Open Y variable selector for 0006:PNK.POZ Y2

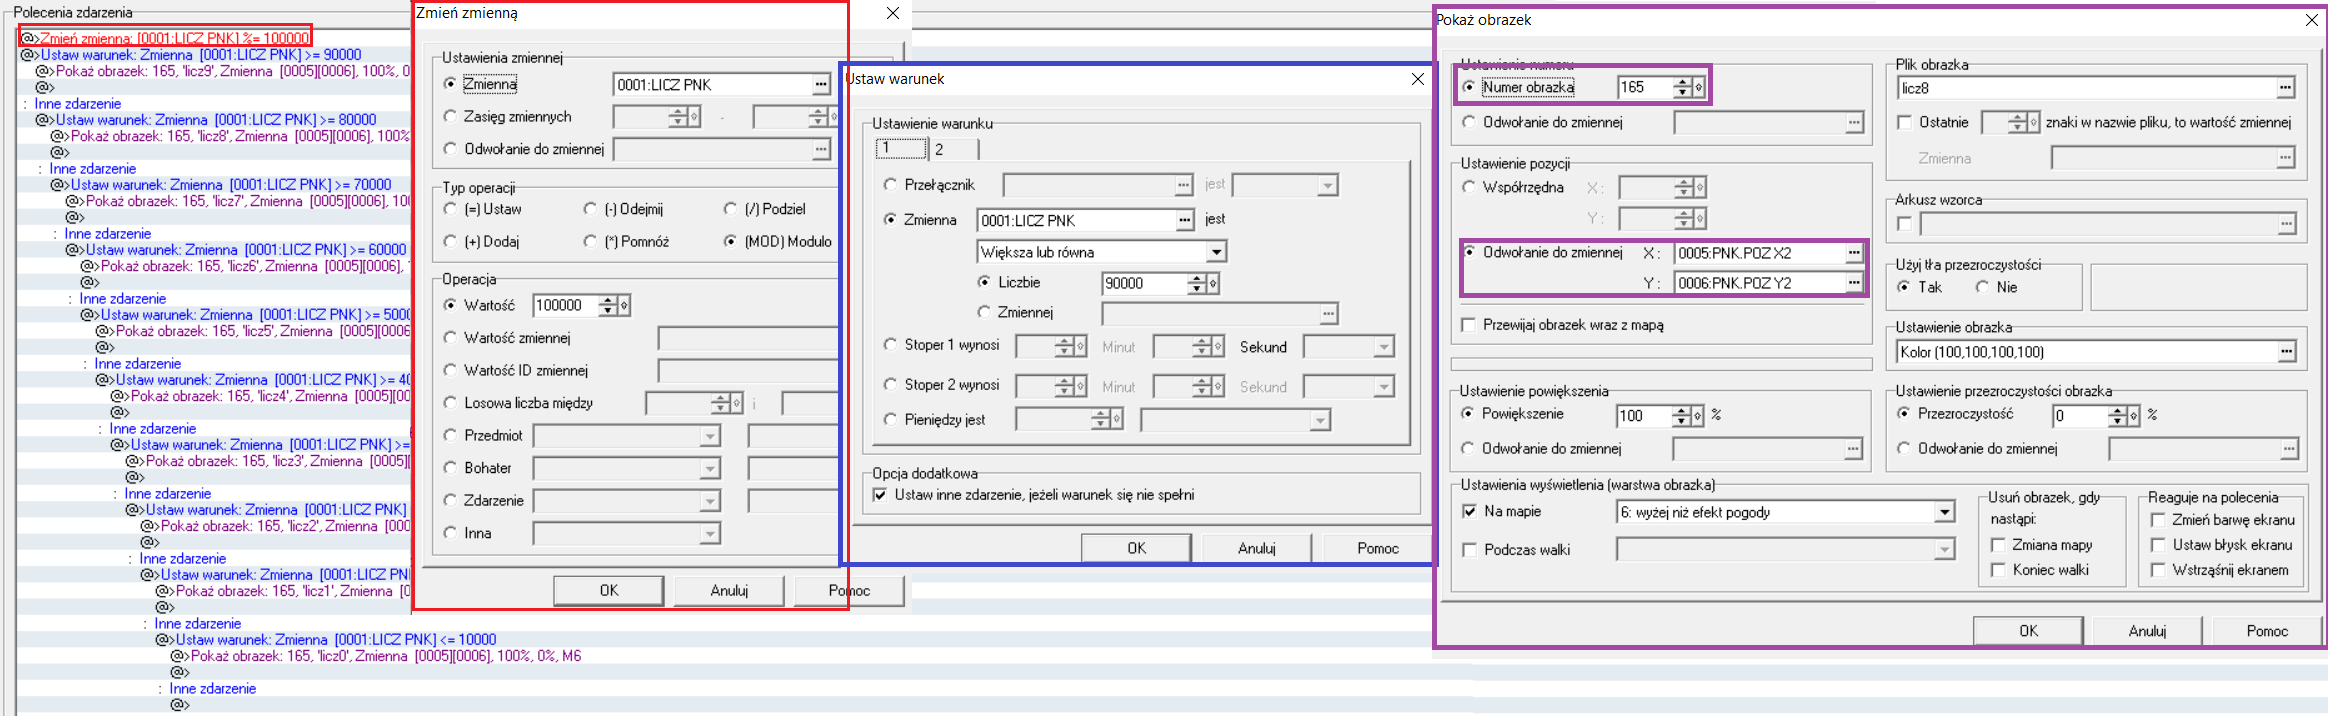[x=1854, y=283]
